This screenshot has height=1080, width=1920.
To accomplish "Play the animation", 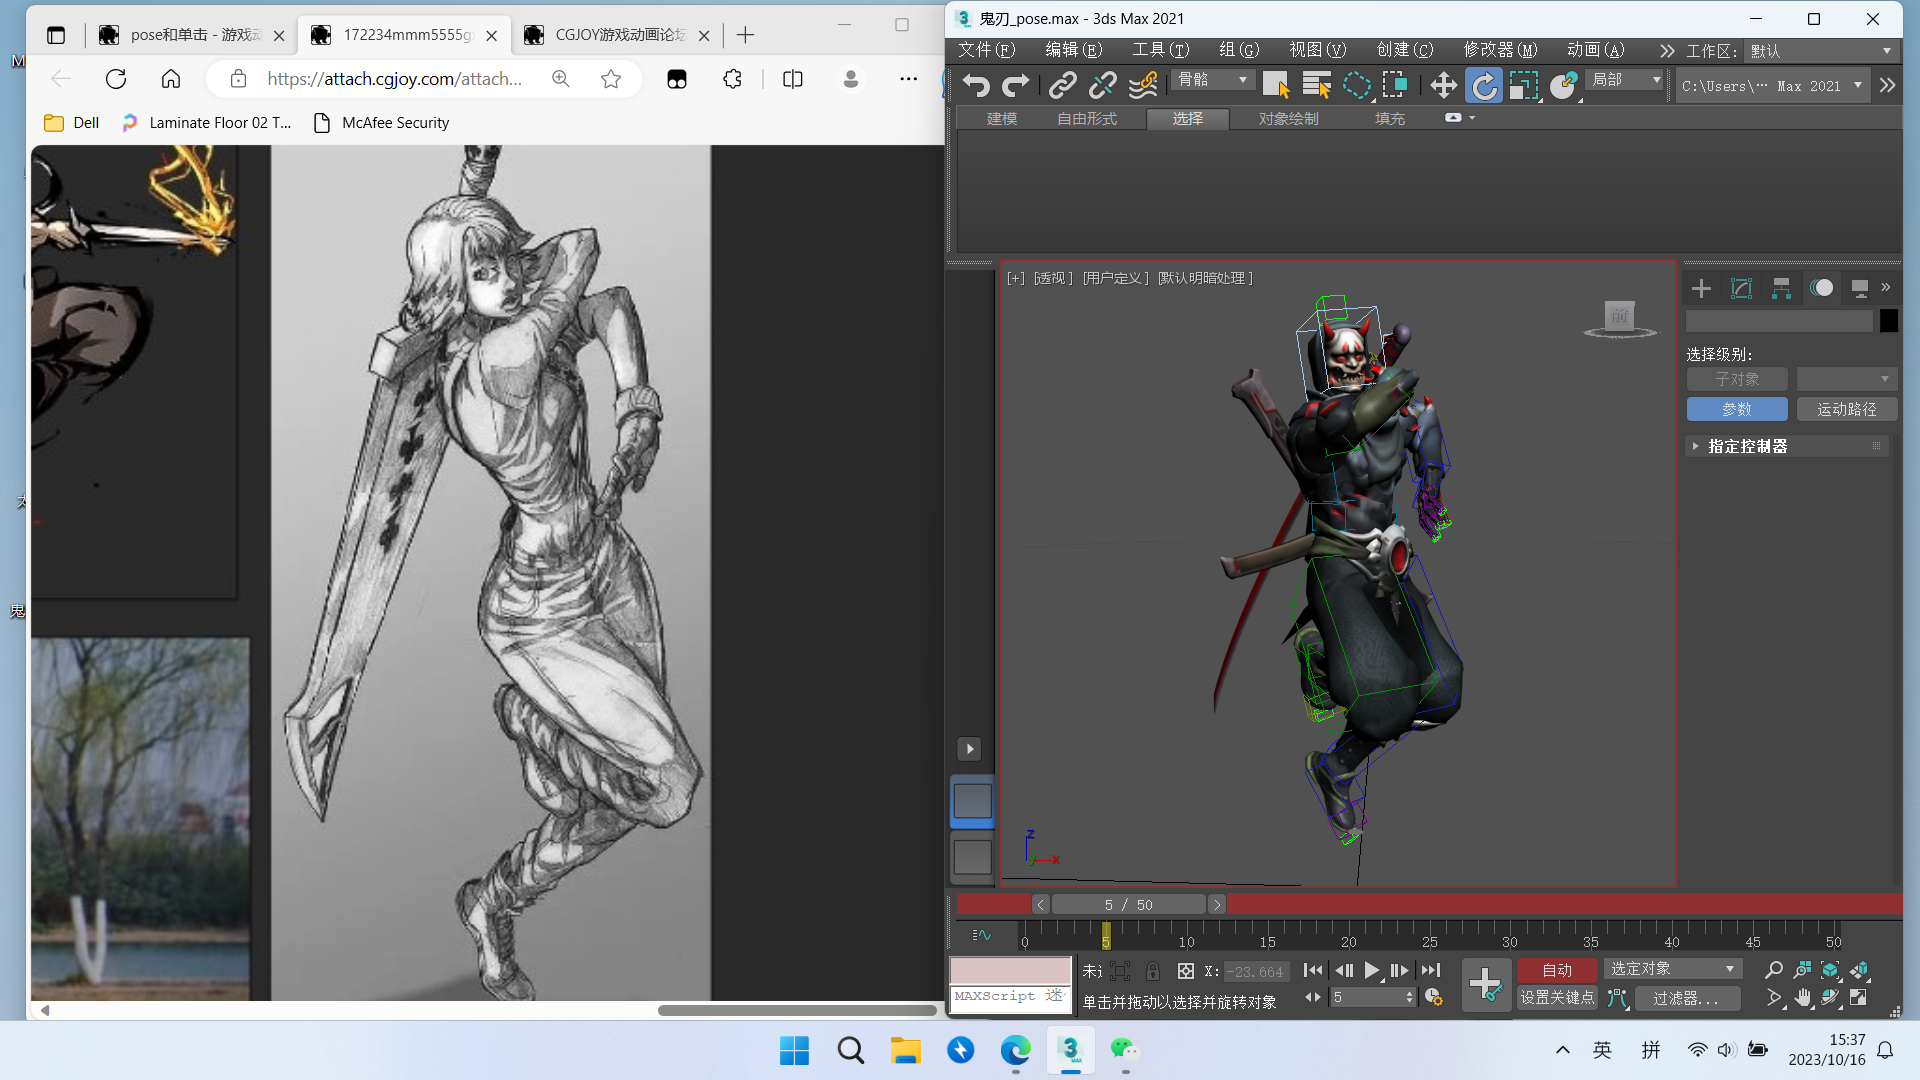I will point(1372,970).
